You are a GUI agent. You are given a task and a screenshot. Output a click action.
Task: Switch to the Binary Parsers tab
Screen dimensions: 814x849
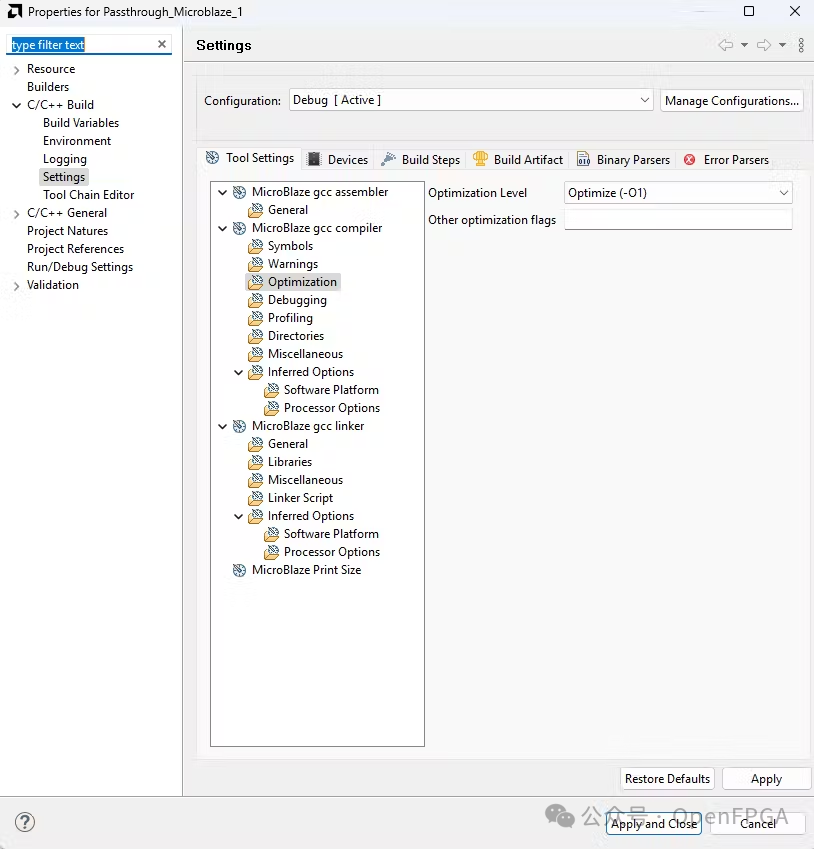tap(623, 159)
